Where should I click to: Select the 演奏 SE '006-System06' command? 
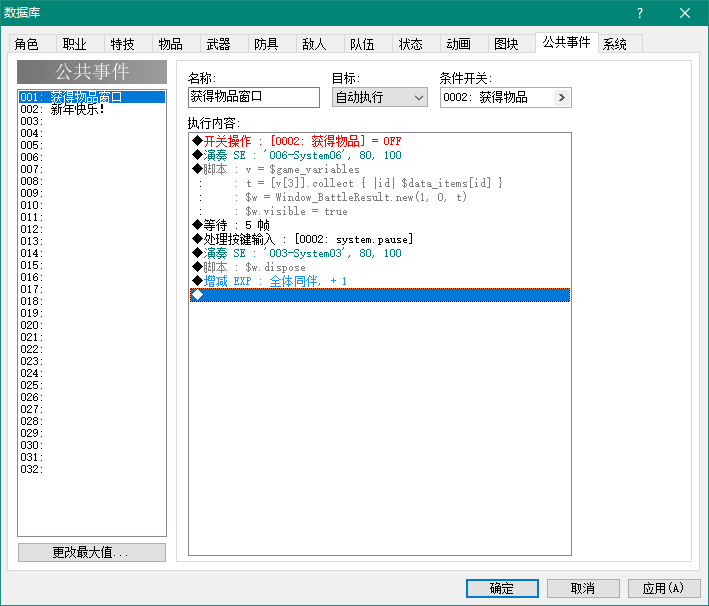coord(380,155)
